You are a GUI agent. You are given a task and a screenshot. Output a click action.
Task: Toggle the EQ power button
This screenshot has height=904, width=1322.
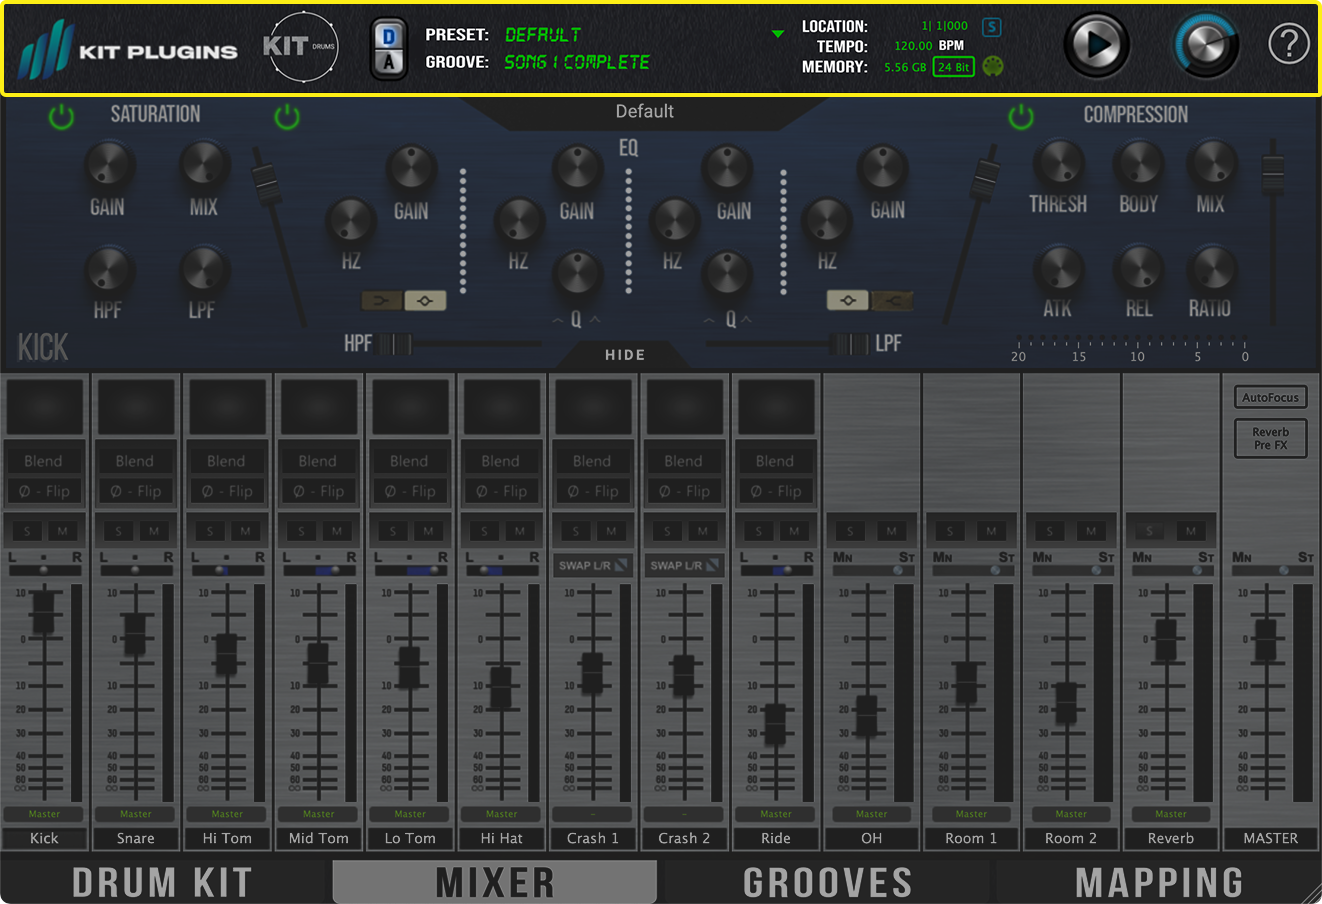click(x=287, y=117)
